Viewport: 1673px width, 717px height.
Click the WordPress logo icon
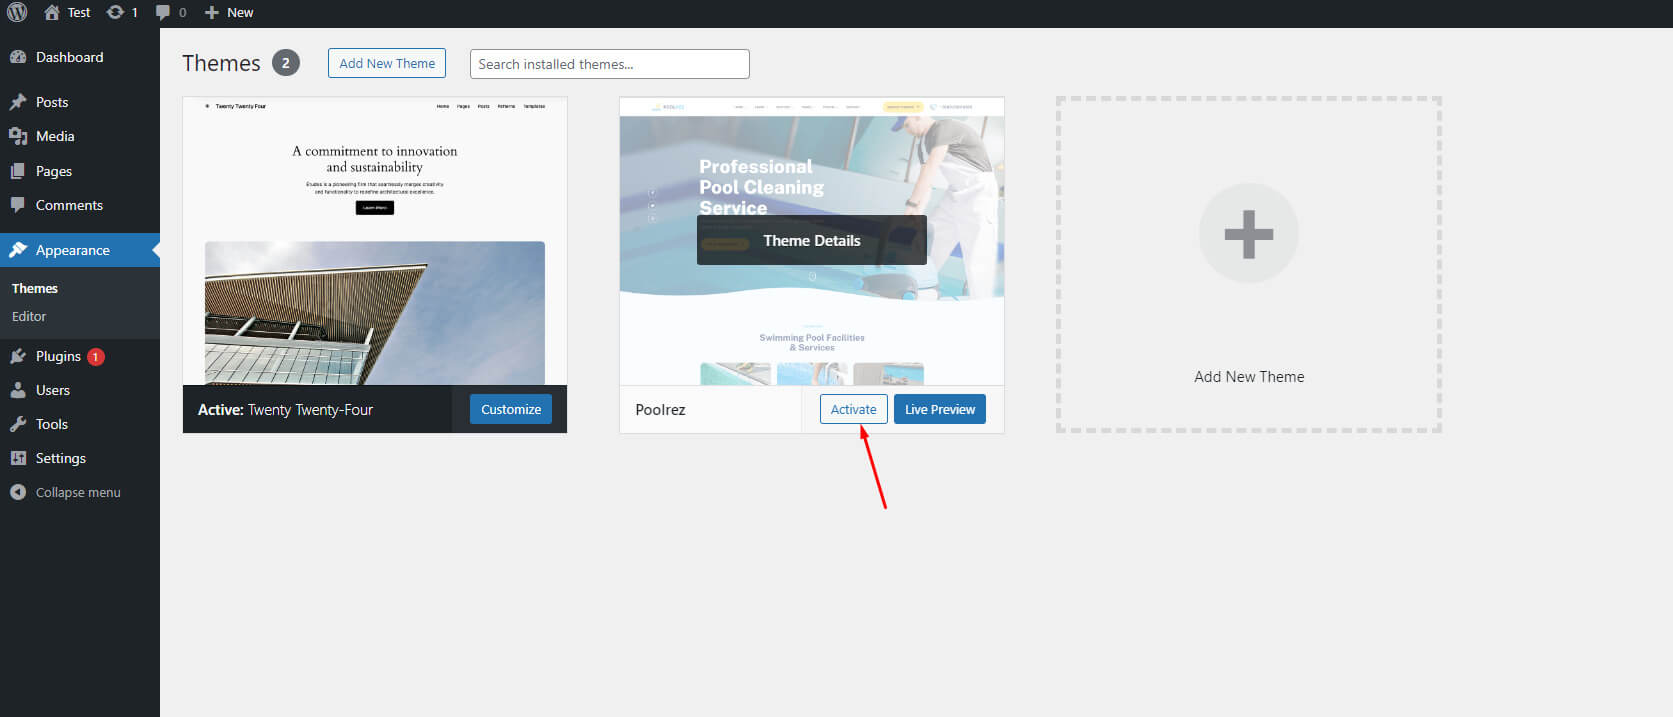pos(17,12)
